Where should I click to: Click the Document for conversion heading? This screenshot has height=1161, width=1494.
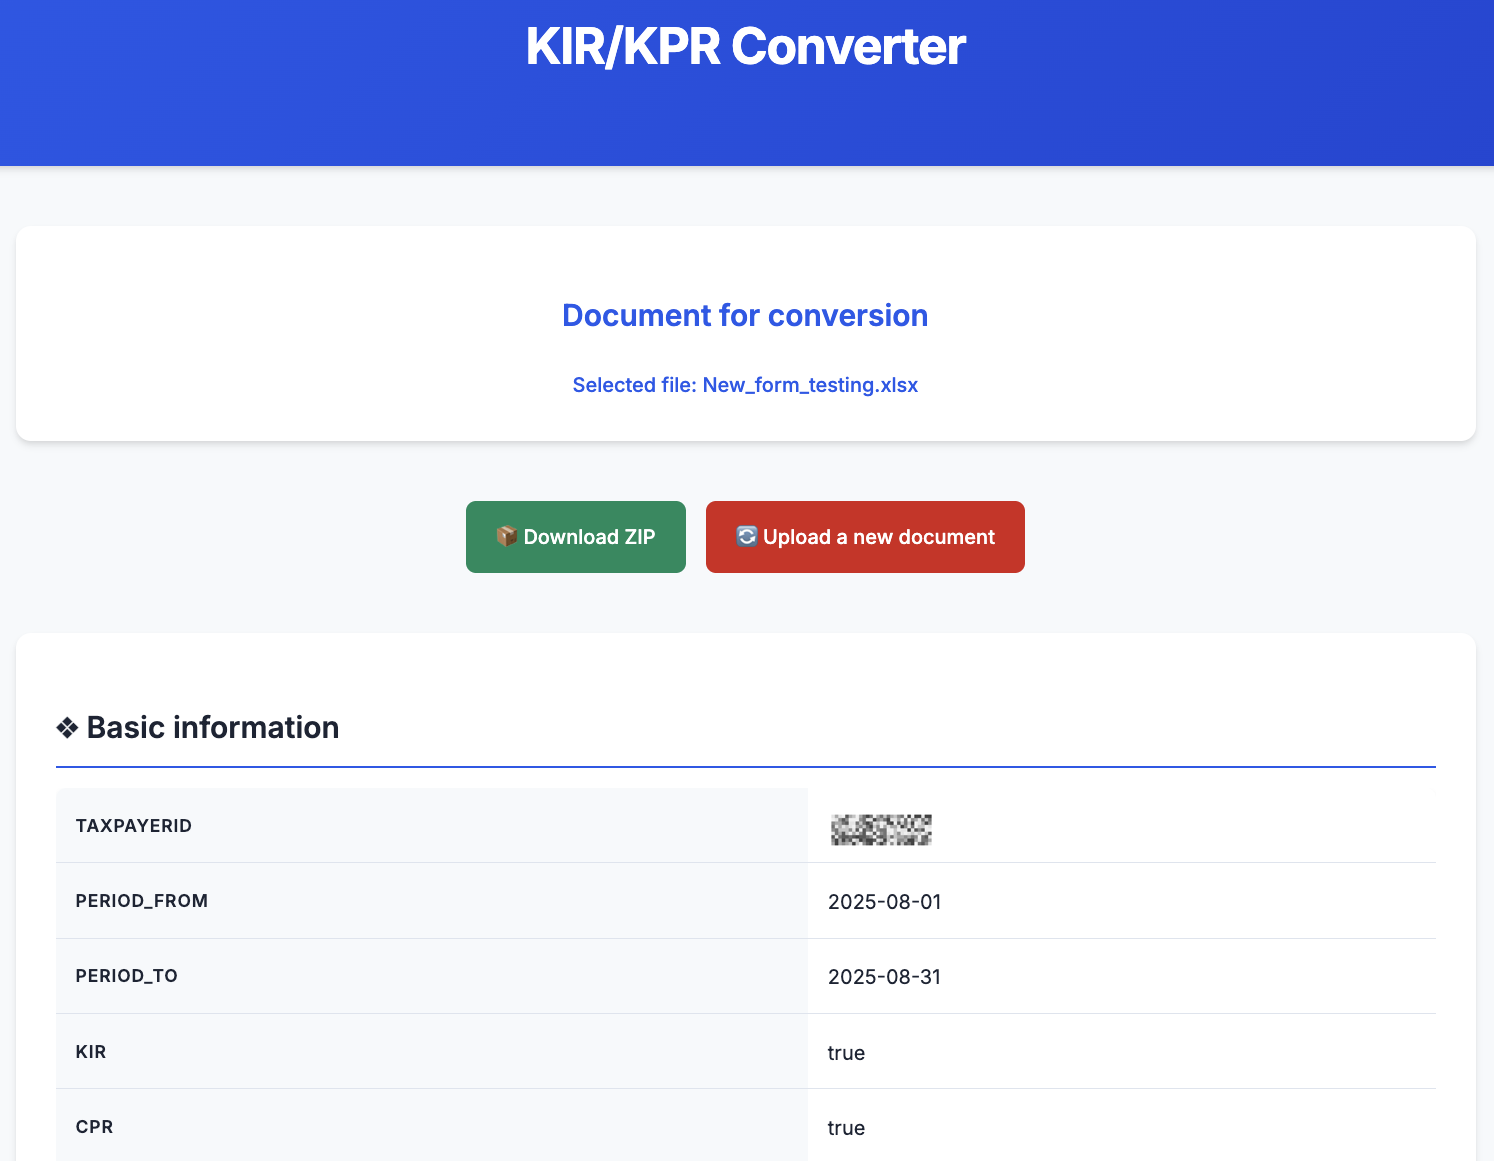(745, 315)
